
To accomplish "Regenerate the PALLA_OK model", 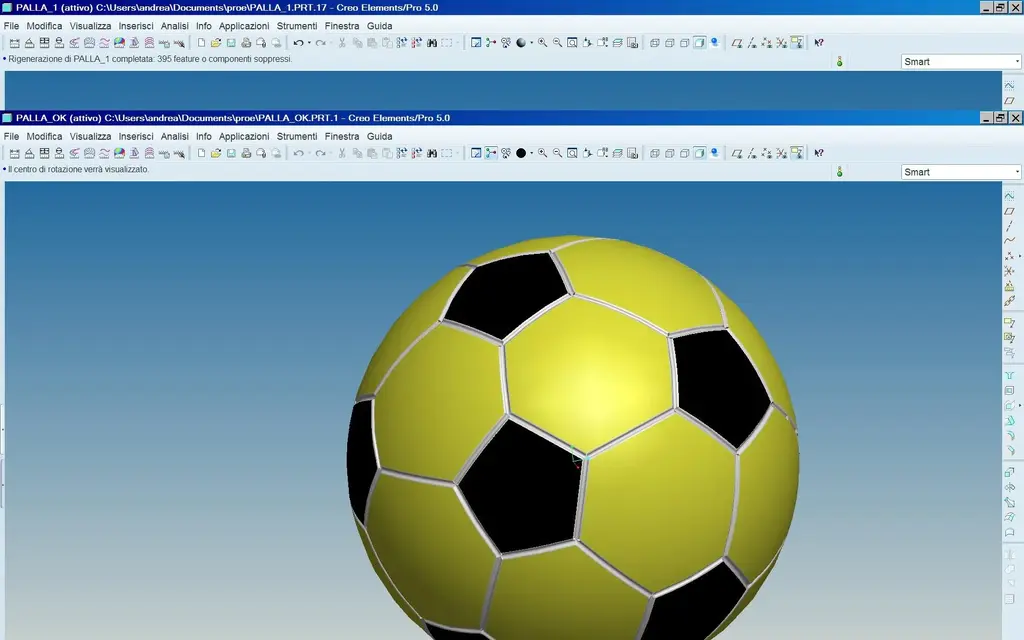I will point(402,153).
